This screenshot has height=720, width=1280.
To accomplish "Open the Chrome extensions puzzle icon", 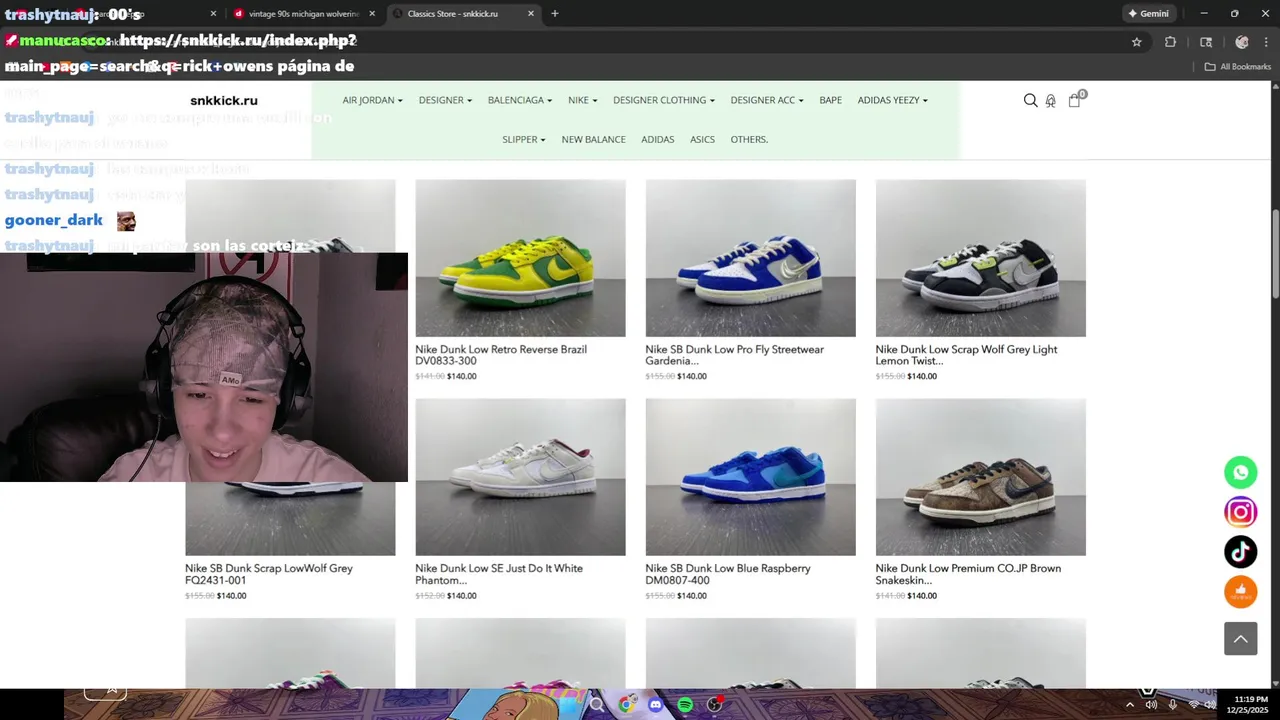I will (x=1171, y=42).
